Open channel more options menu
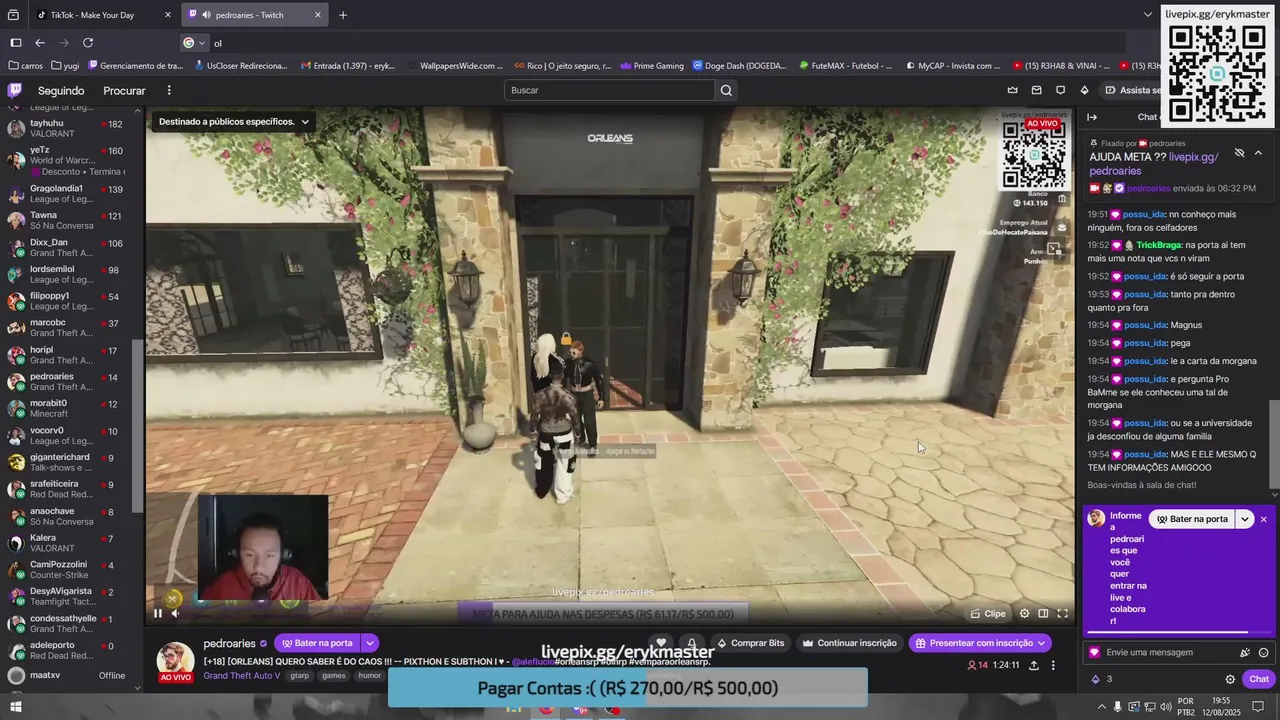 [x=1052, y=665]
